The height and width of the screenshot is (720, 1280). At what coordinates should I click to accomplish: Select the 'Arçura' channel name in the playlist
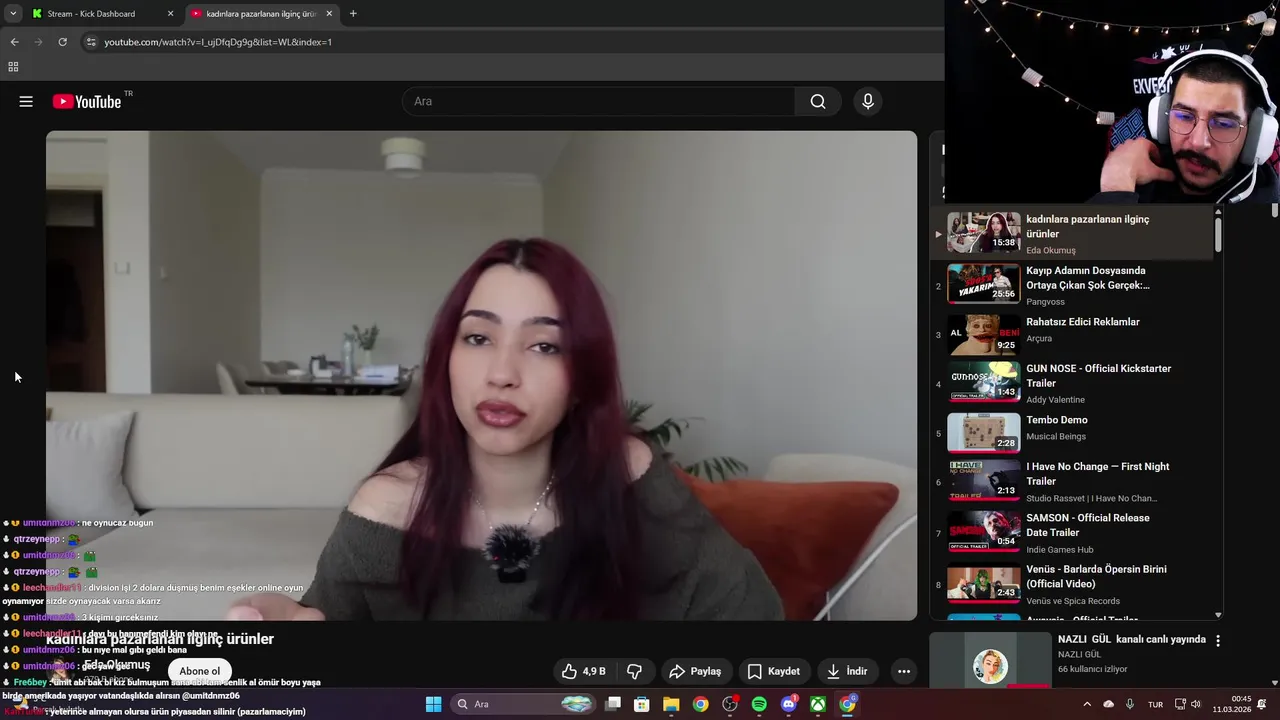(x=1039, y=338)
